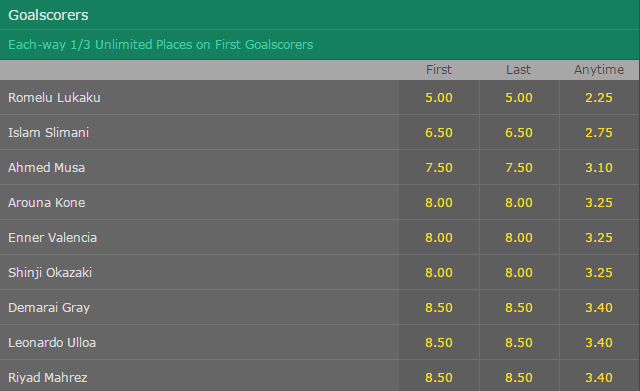Image resolution: width=640 pixels, height=391 pixels.
Task: Select Shinji Okazaki Last goalscorer odds 8.00
Action: coord(519,273)
